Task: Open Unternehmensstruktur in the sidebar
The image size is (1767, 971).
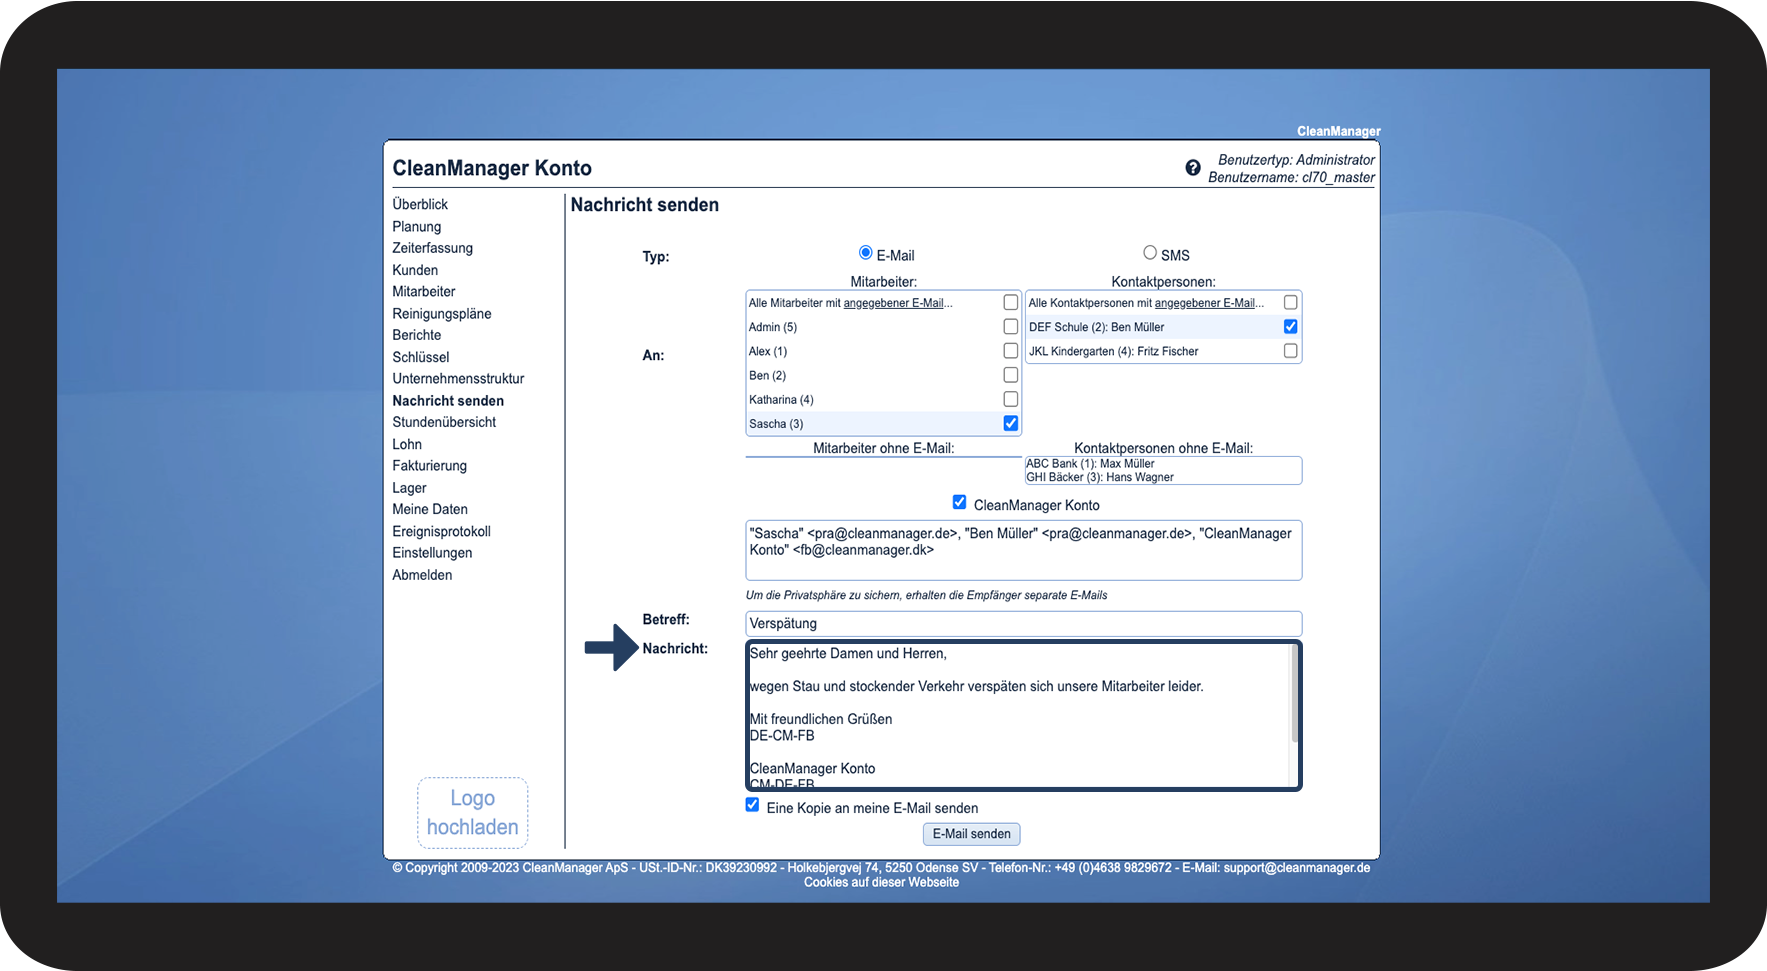Action: tap(458, 379)
